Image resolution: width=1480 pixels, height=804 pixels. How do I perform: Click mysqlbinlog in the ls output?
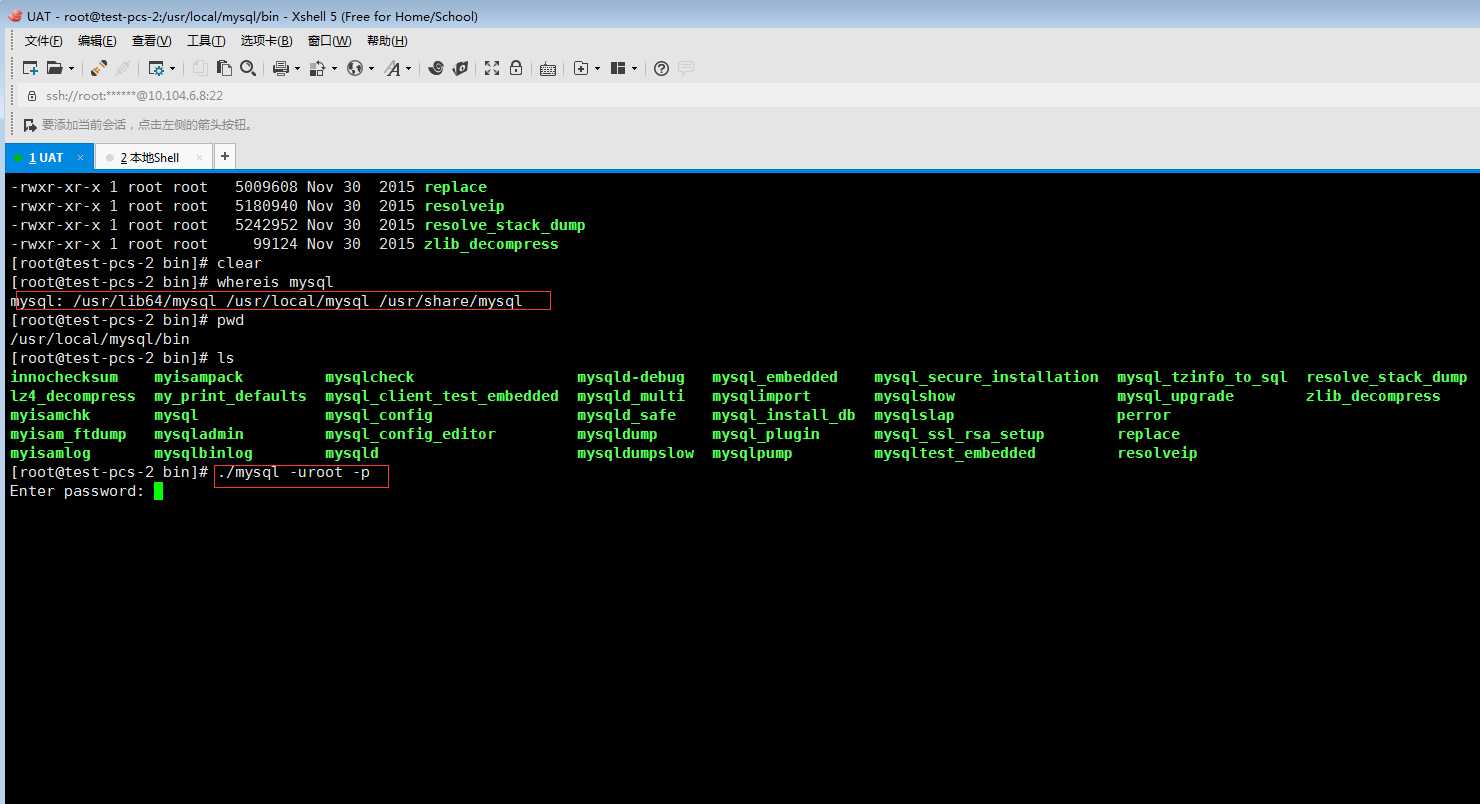click(x=203, y=453)
